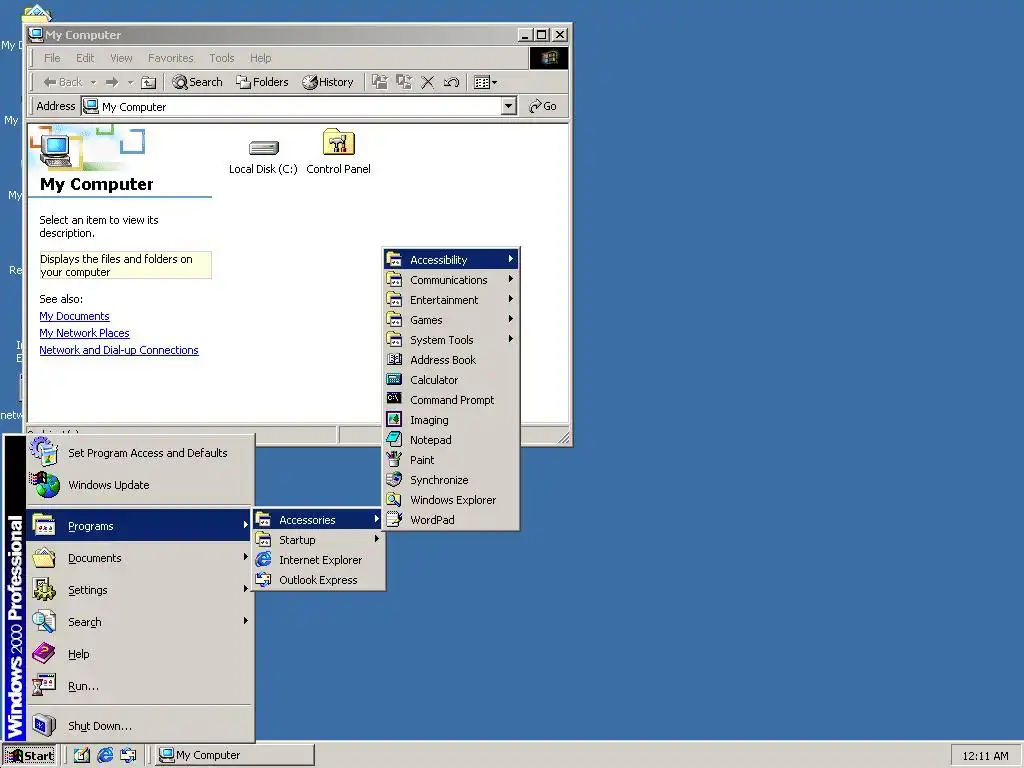This screenshot has height=768, width=1024.
Task: Click the Up folder toolbar icon
Action: click(149, 82)
